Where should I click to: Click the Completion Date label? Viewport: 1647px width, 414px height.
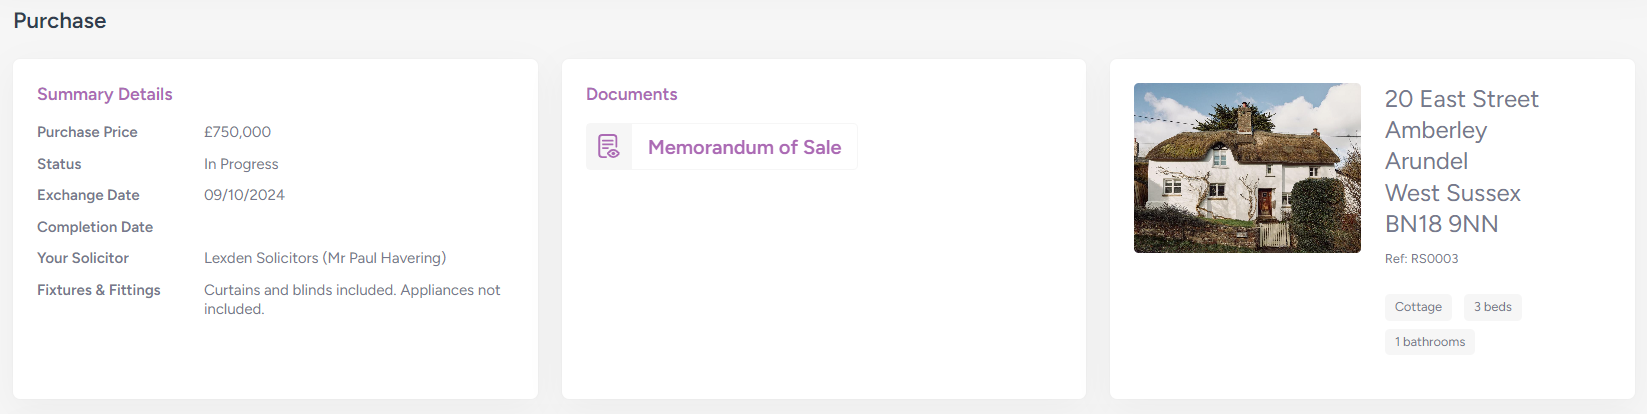(95, 227)
